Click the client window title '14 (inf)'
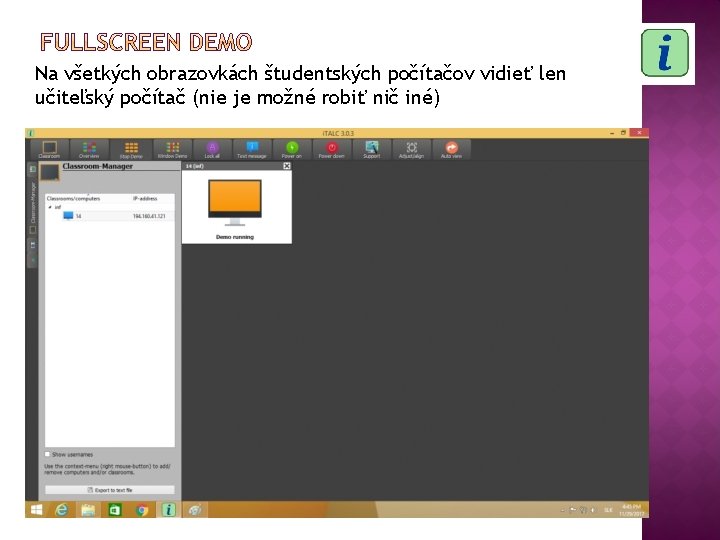The image size is (720, 540). (x=195, y=166)
